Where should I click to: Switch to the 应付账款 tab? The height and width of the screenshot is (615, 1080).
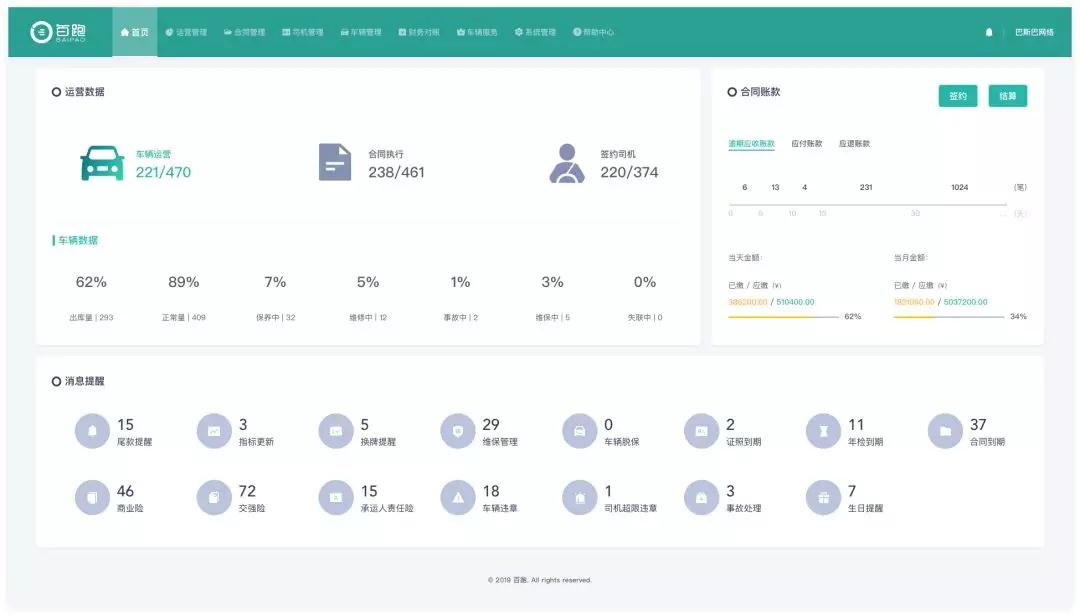806,144
